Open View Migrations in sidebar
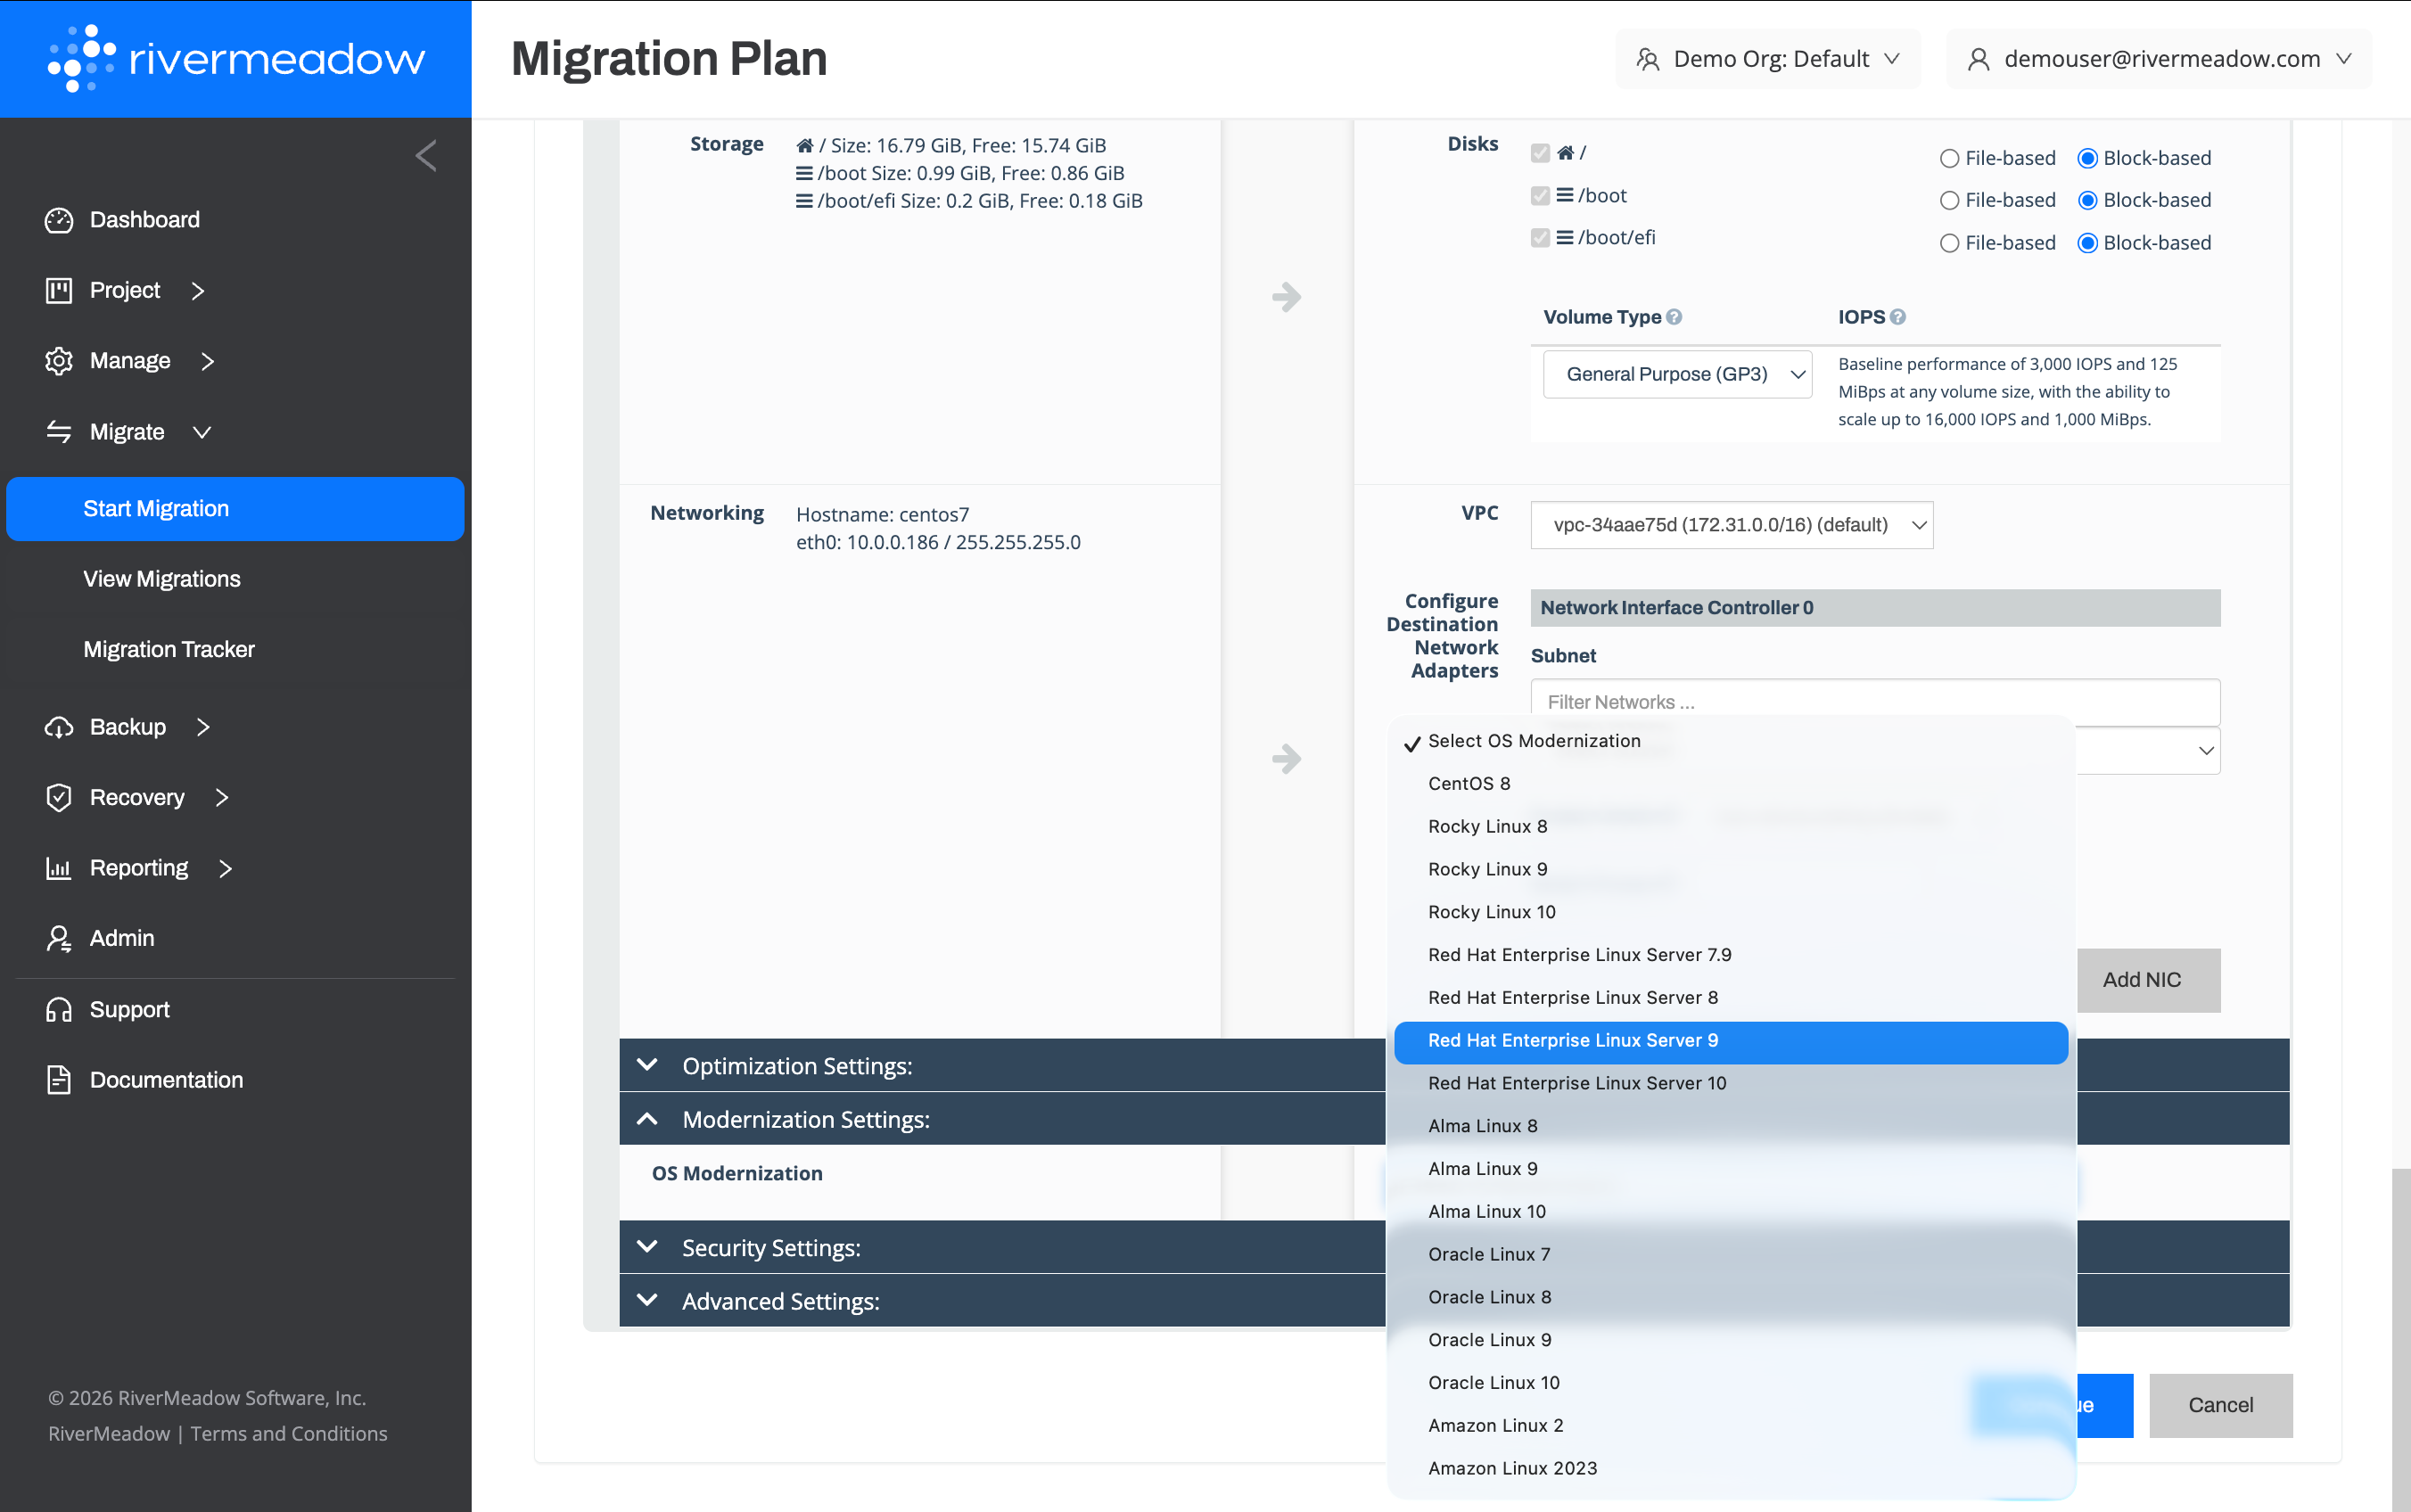This screenshot has width=2411, height=1512. pos(162,579)
